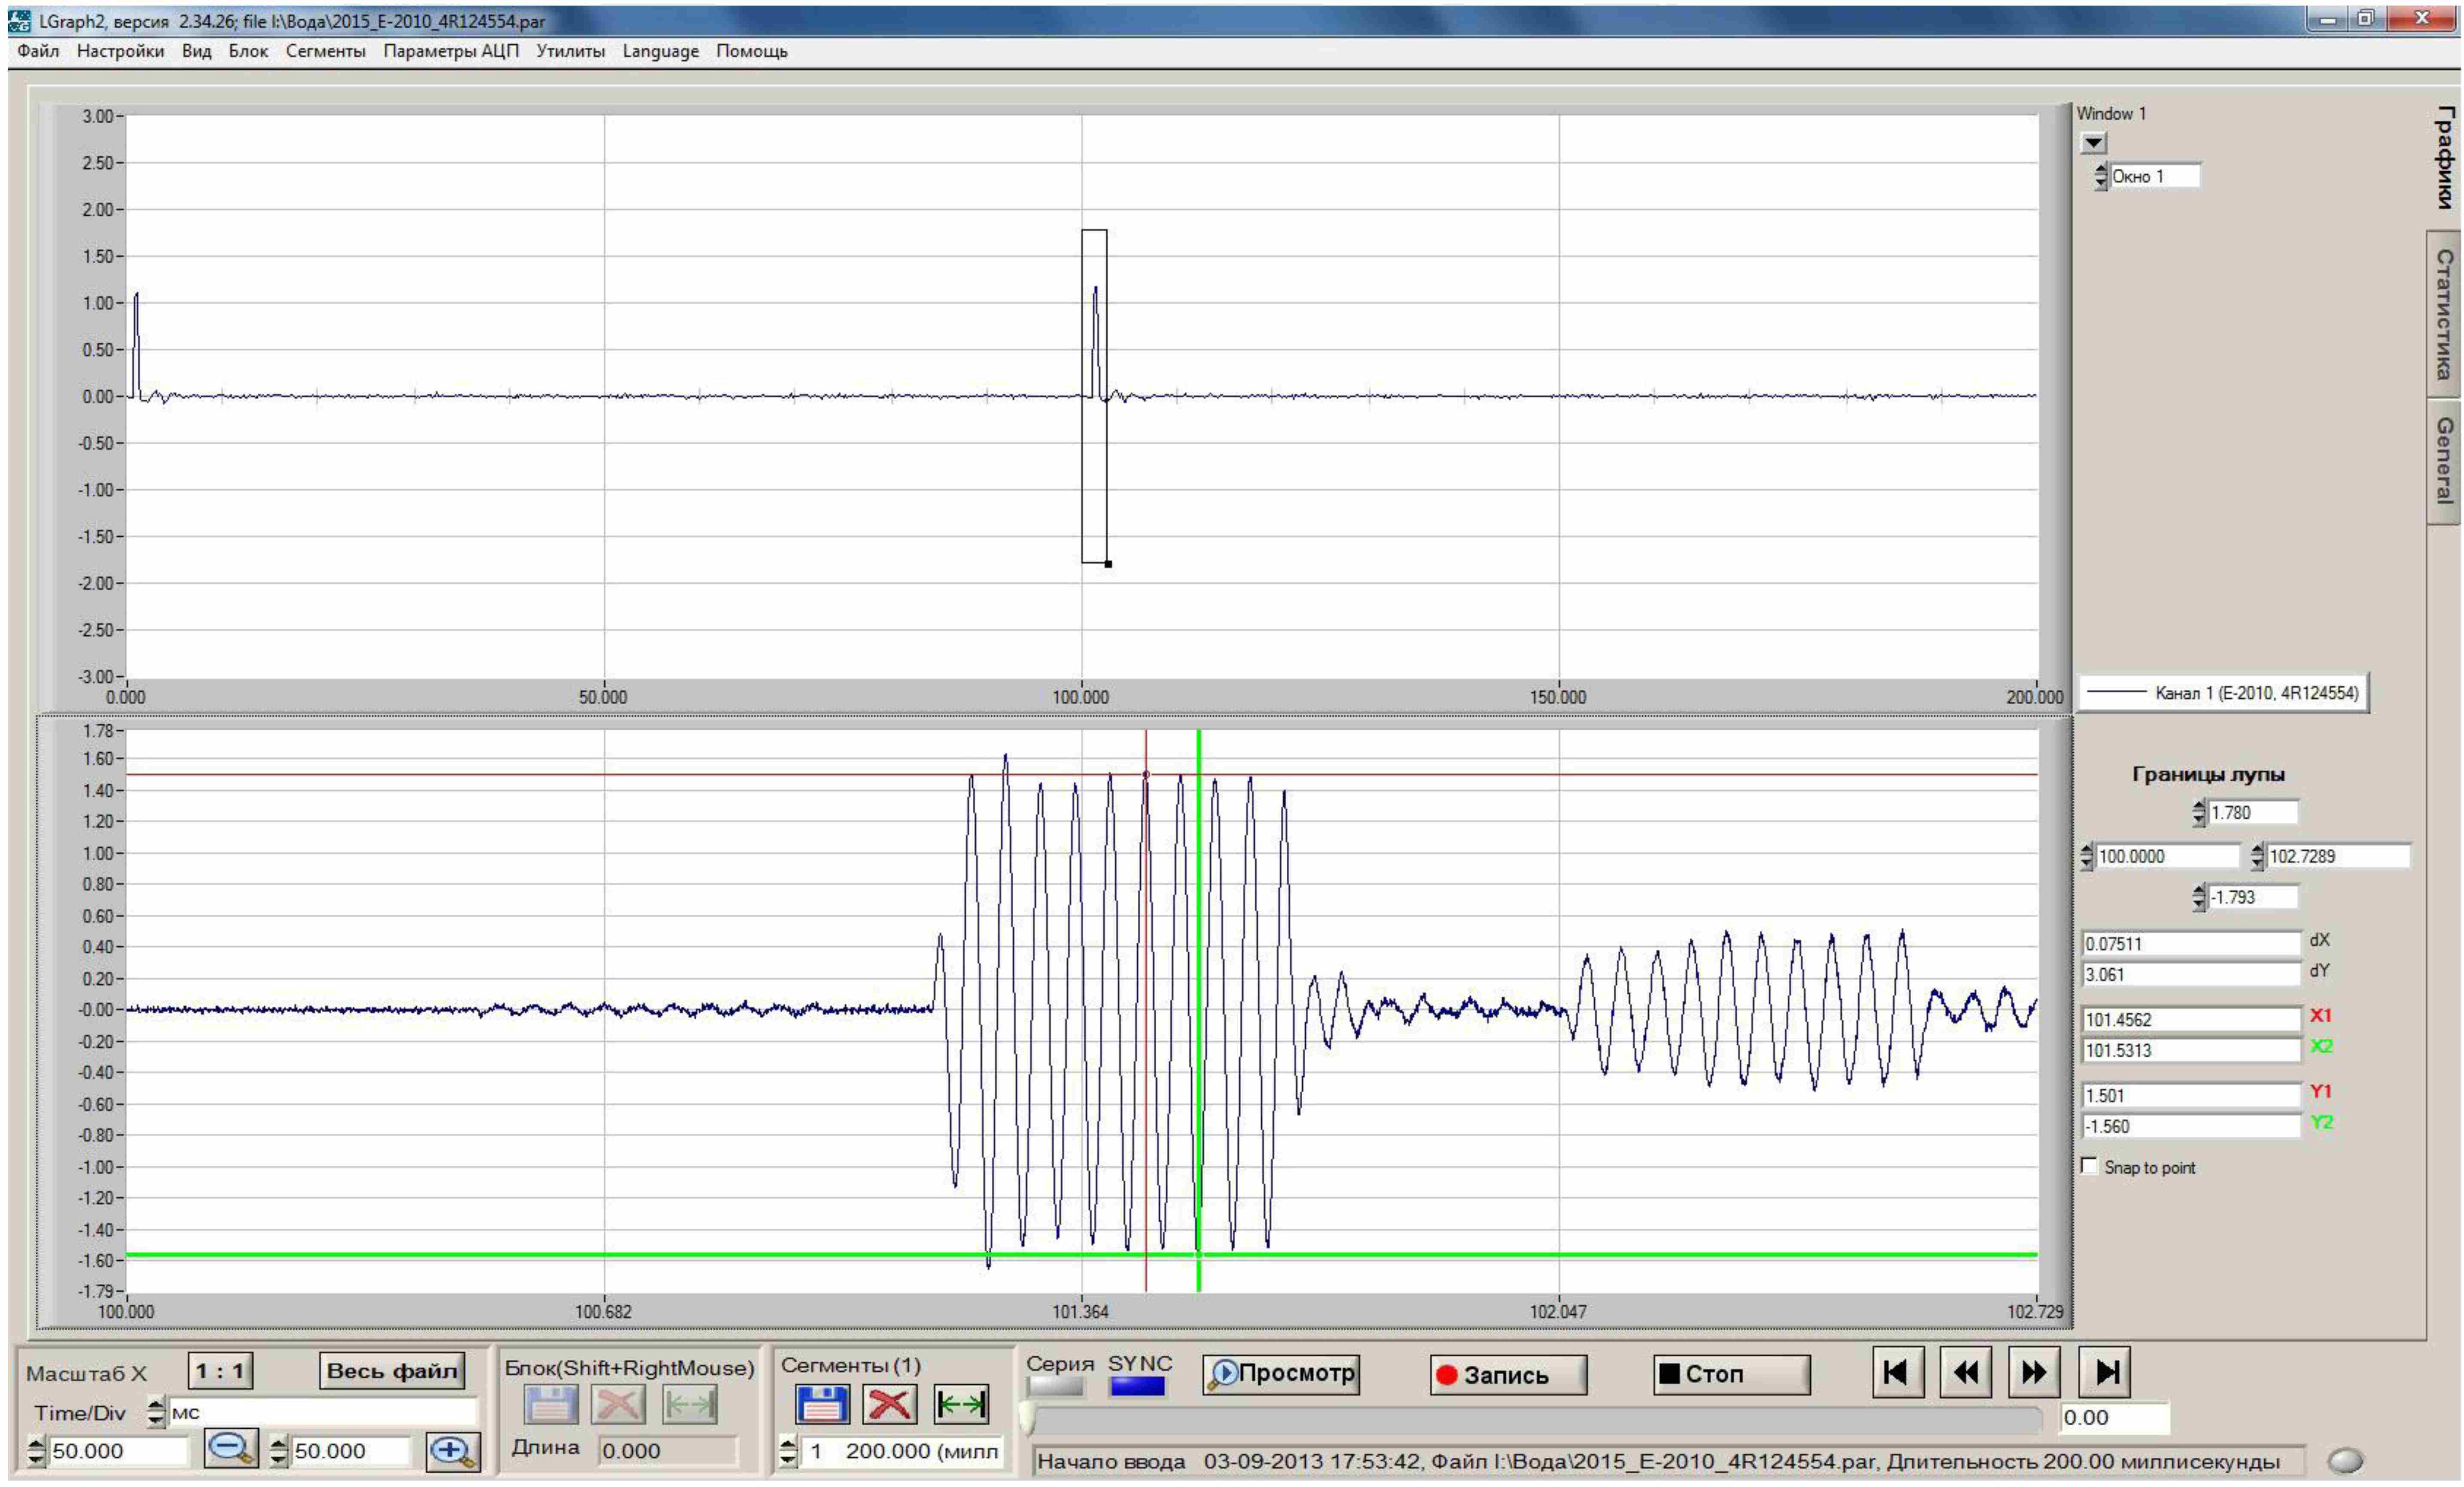Click the Длина field showing 0.000
Viewport: 2464px width, 1487px height.
coord(667,1450)
